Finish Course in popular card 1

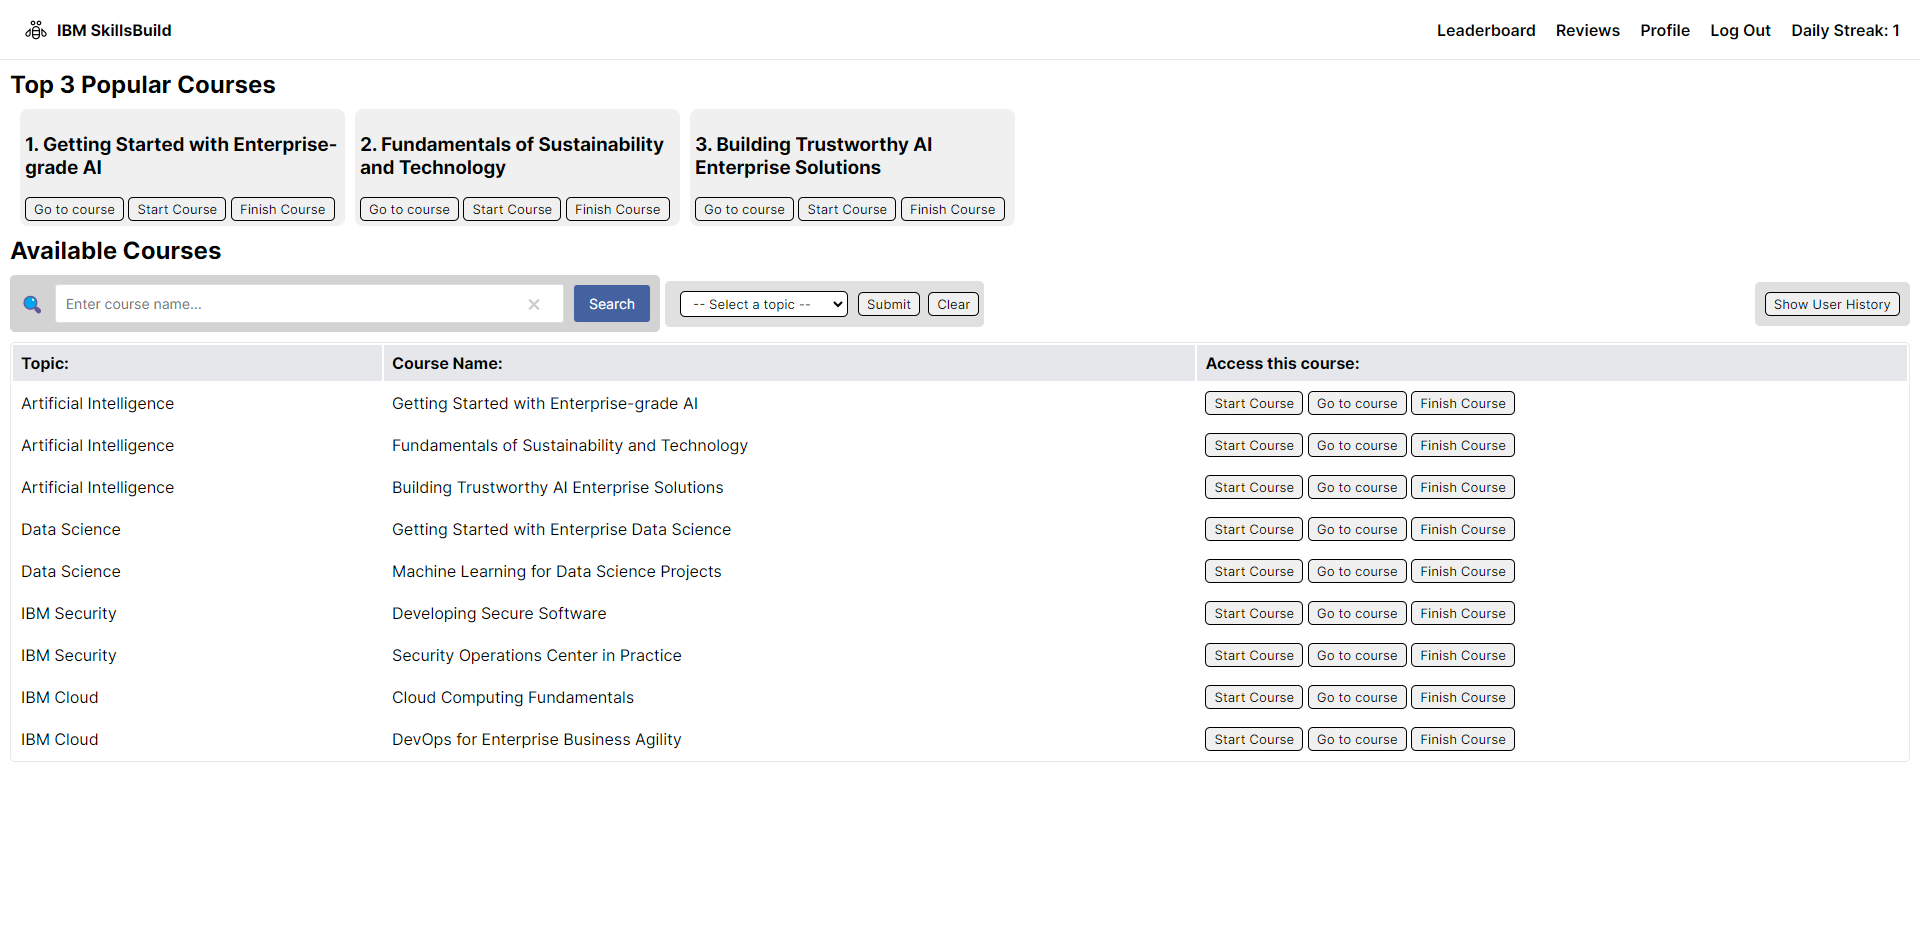coord(283,209)
